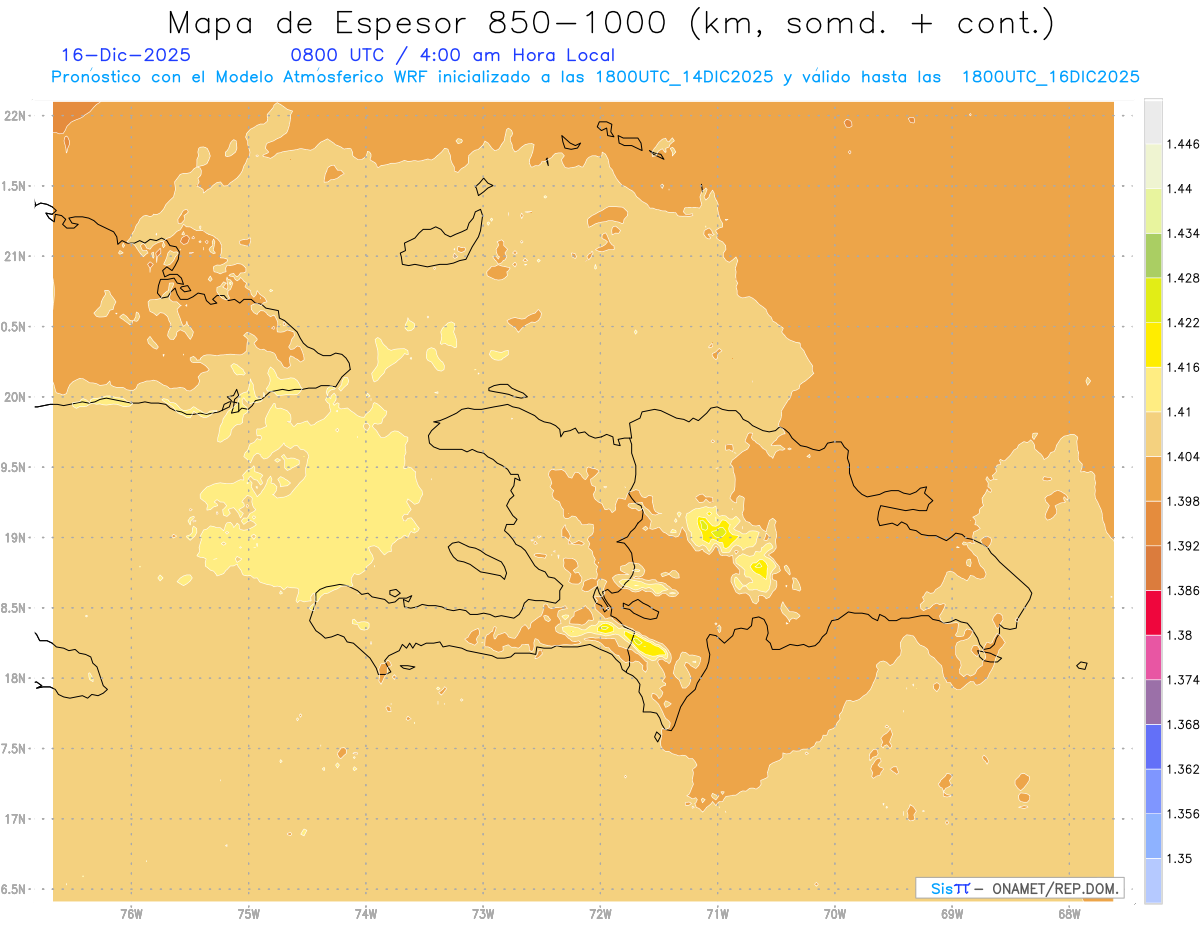Pick the bright yellow swatch between 1.416 and 1.422
This screenshot has width=1200, height=927.
click(1153, 344)
